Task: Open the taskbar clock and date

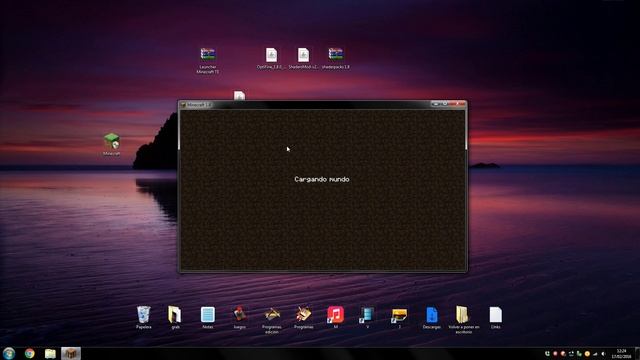Action: (621, 354)
